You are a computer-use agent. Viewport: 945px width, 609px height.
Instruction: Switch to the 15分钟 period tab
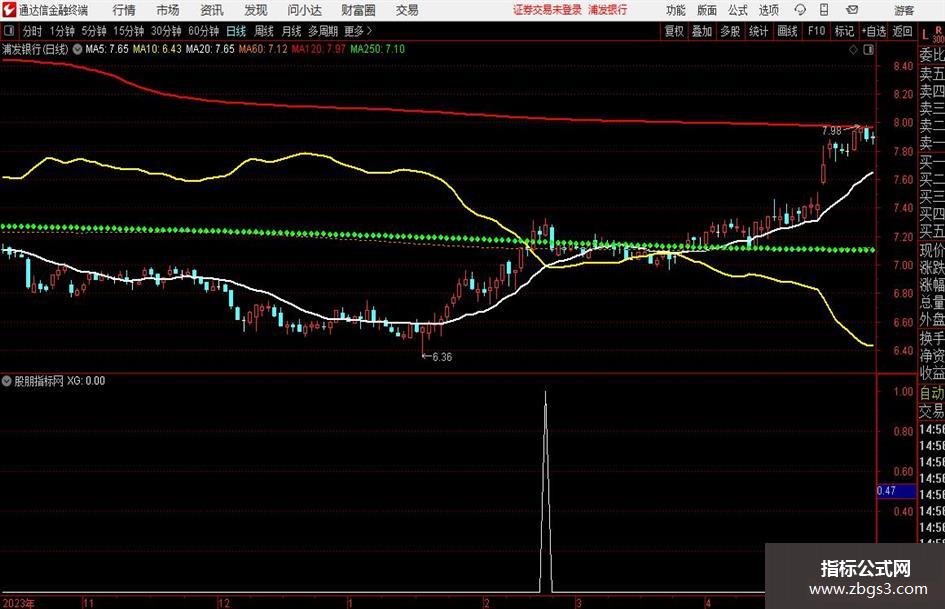128,31
